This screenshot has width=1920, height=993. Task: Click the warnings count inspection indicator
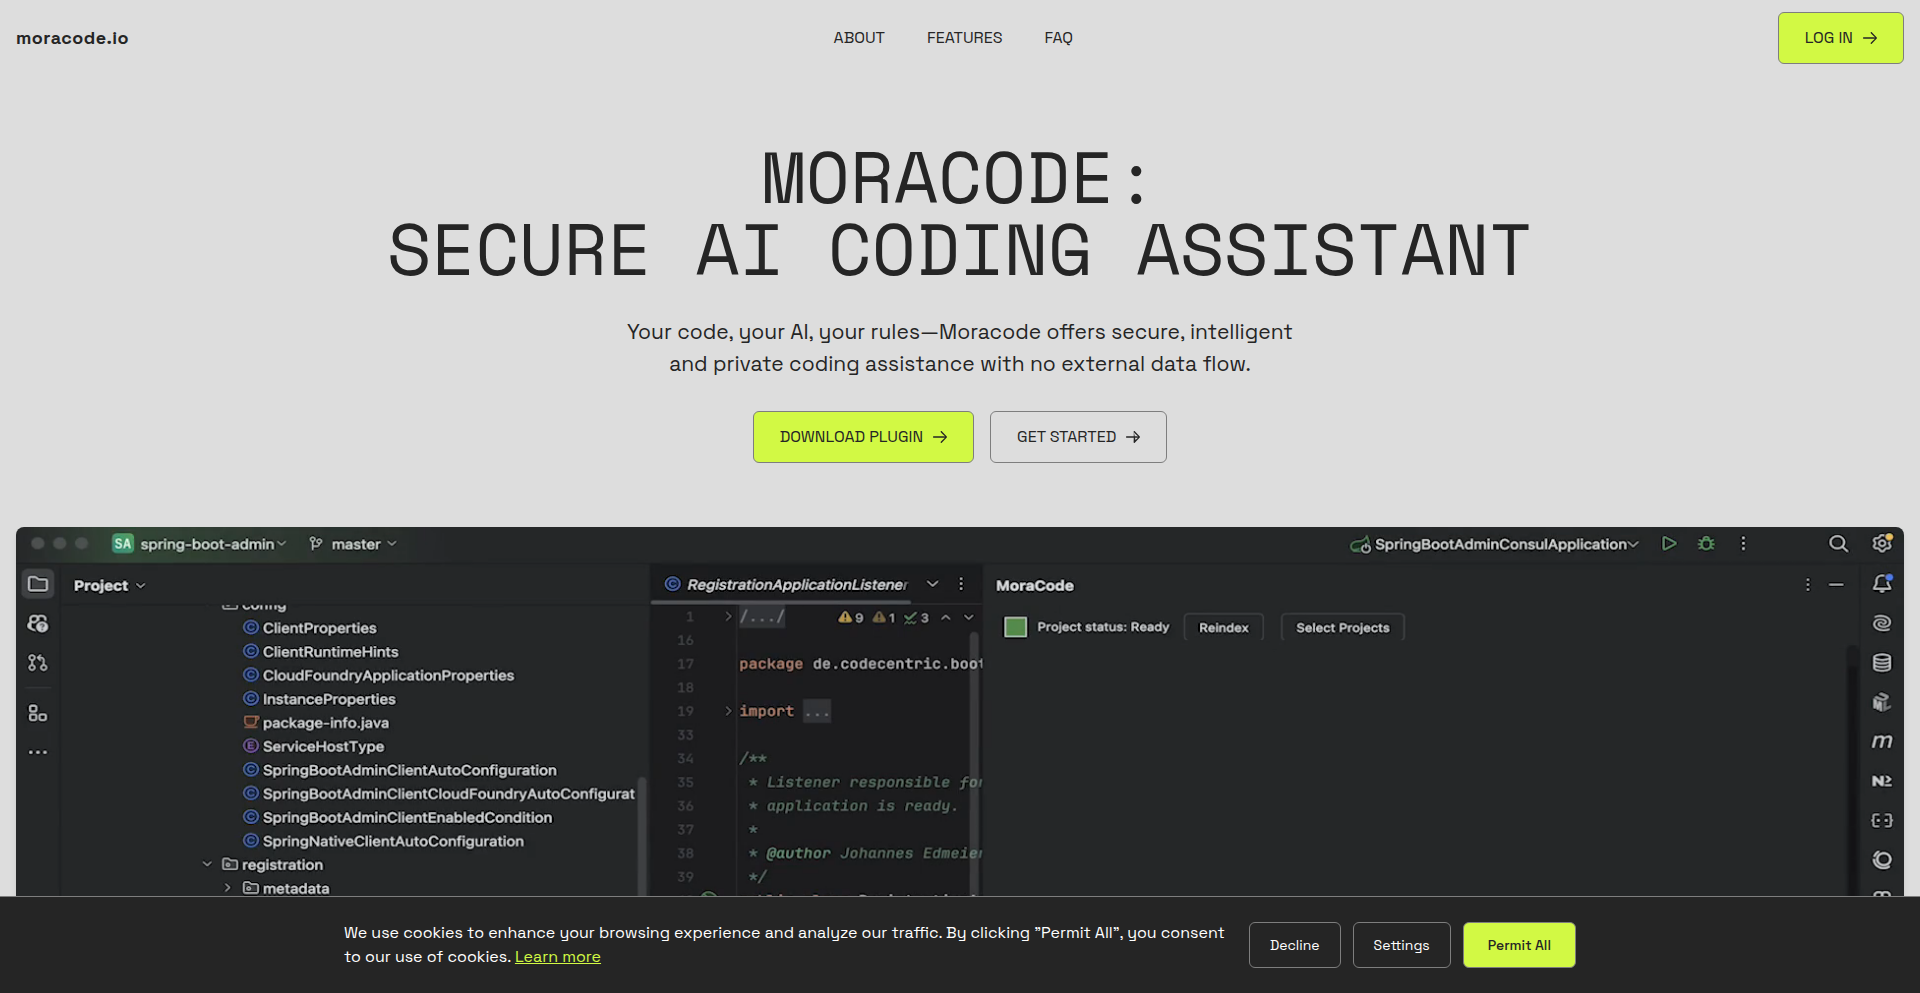pyautogui.click(x=851, y=618)
